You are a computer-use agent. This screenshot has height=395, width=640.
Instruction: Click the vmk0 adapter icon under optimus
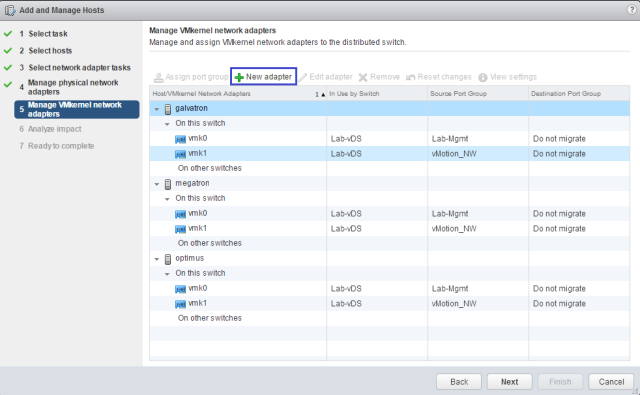pos(180,289)
